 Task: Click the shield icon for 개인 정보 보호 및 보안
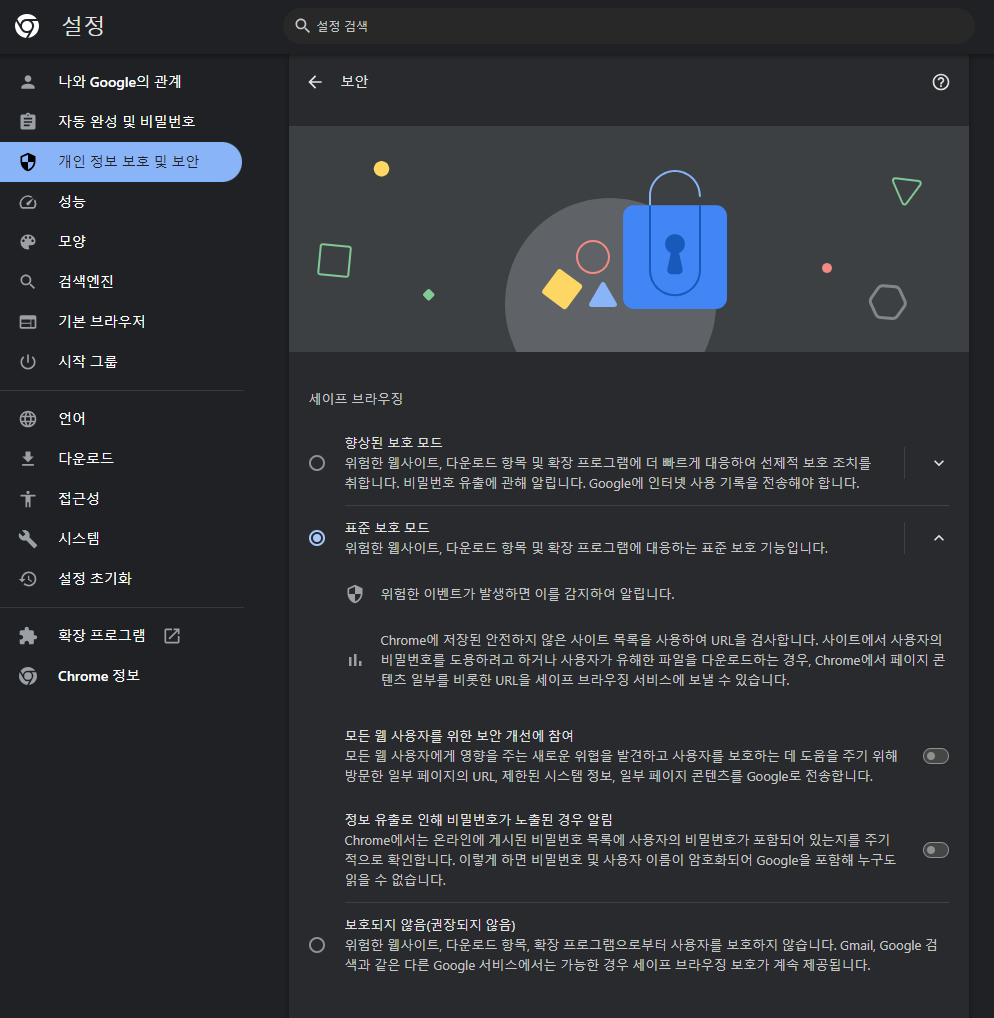click(x=28, y=162)
